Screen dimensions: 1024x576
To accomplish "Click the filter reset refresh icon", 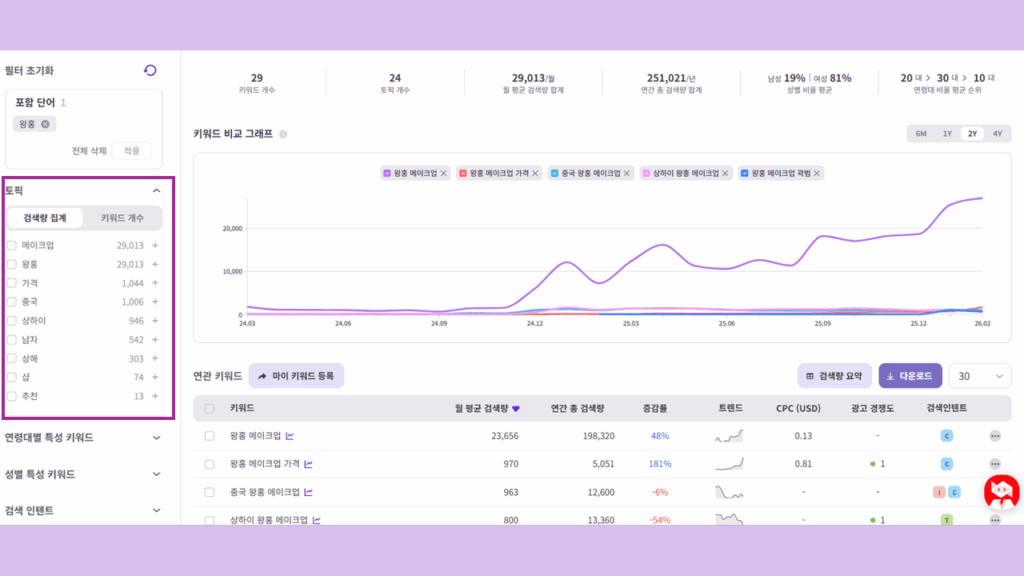I will pos(150,70).
